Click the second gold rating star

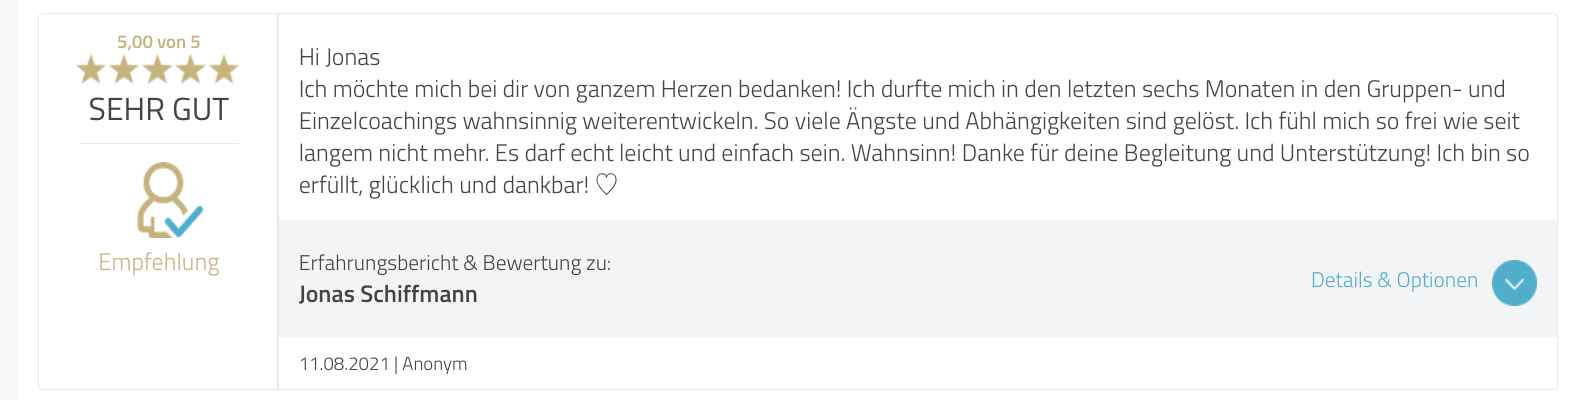[124, 70]
